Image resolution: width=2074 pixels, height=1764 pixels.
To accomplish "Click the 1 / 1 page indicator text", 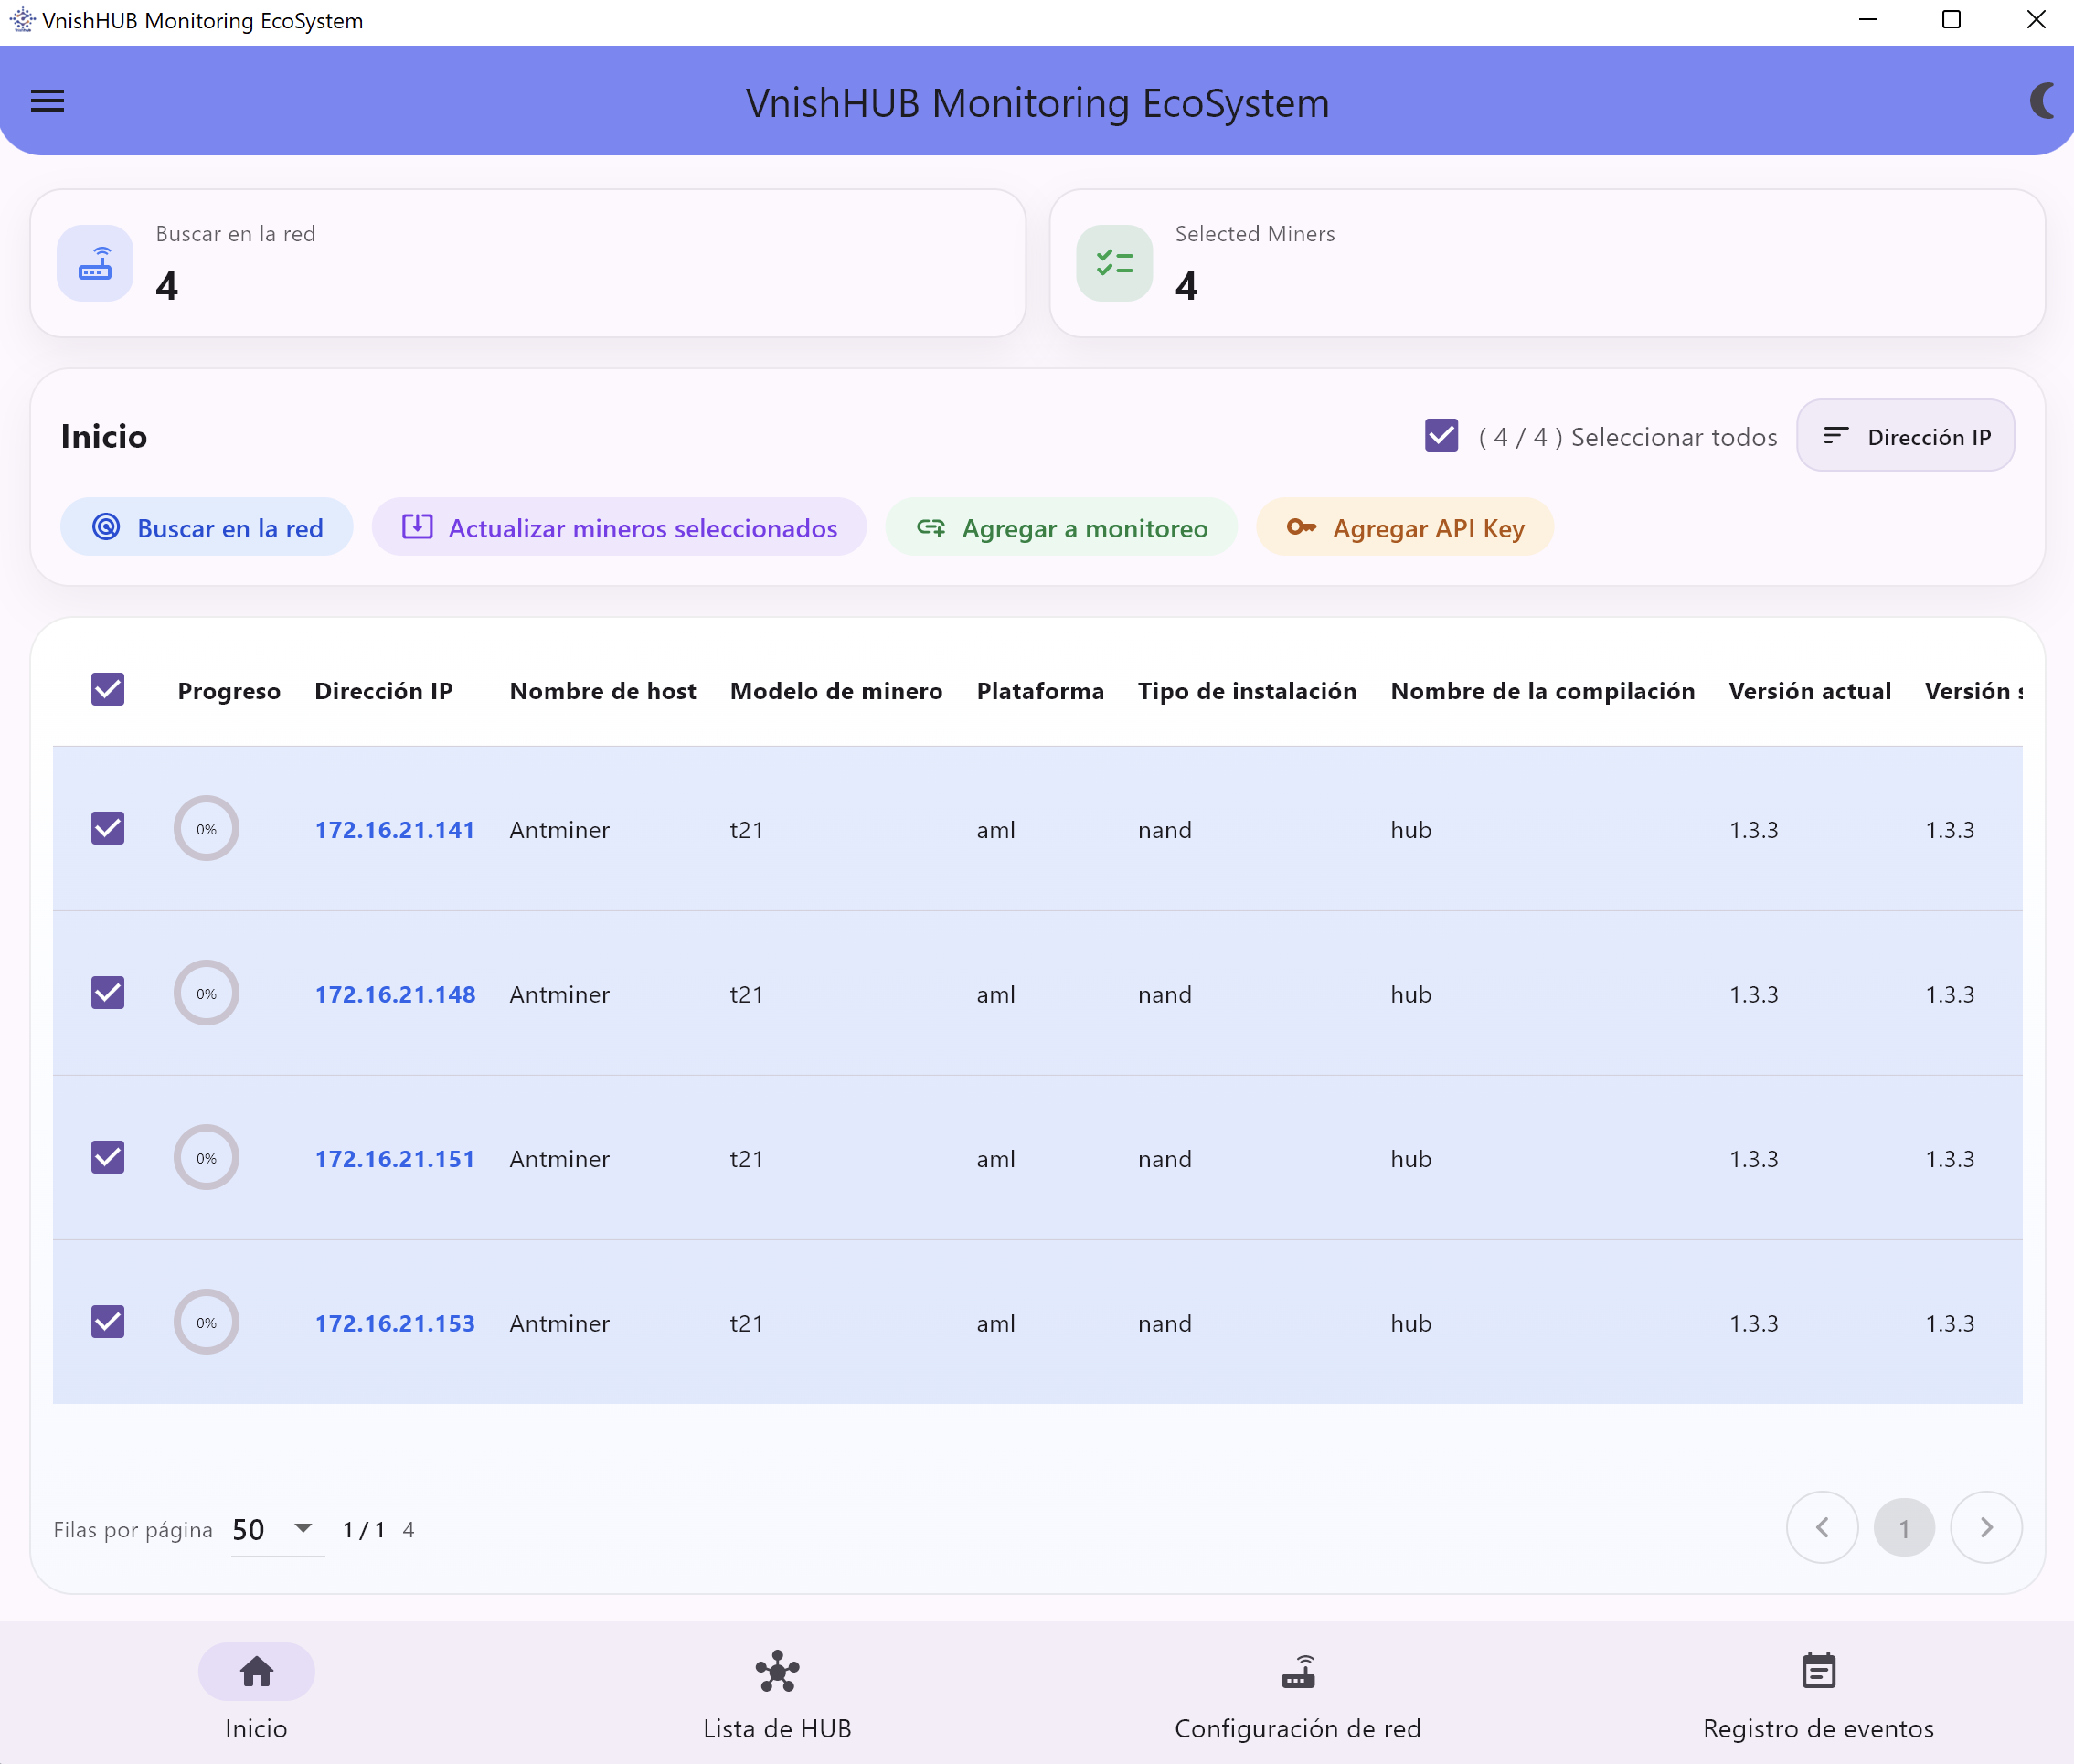I will click(x=364, y=1529).
